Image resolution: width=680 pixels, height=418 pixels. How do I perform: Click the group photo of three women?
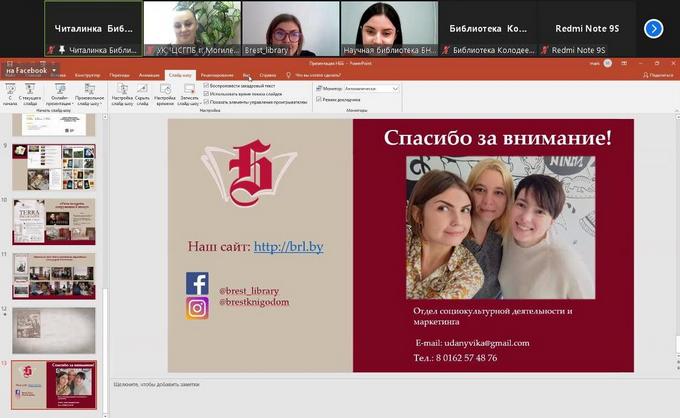tap(500, 228)
